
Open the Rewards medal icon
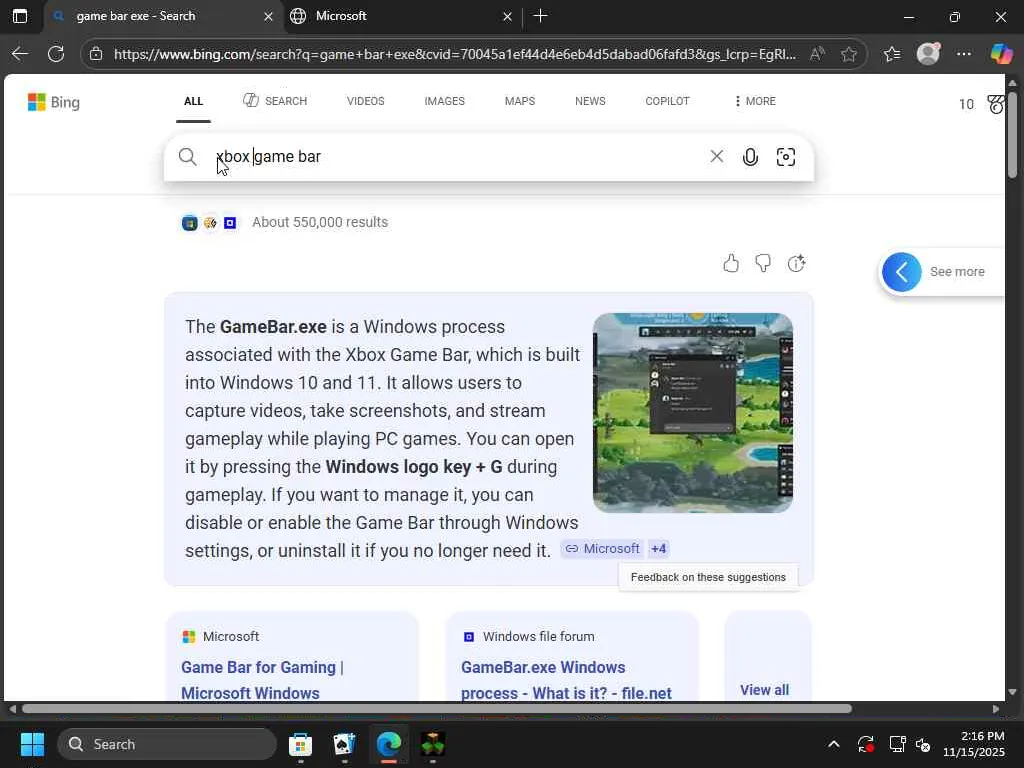[996, 104]
